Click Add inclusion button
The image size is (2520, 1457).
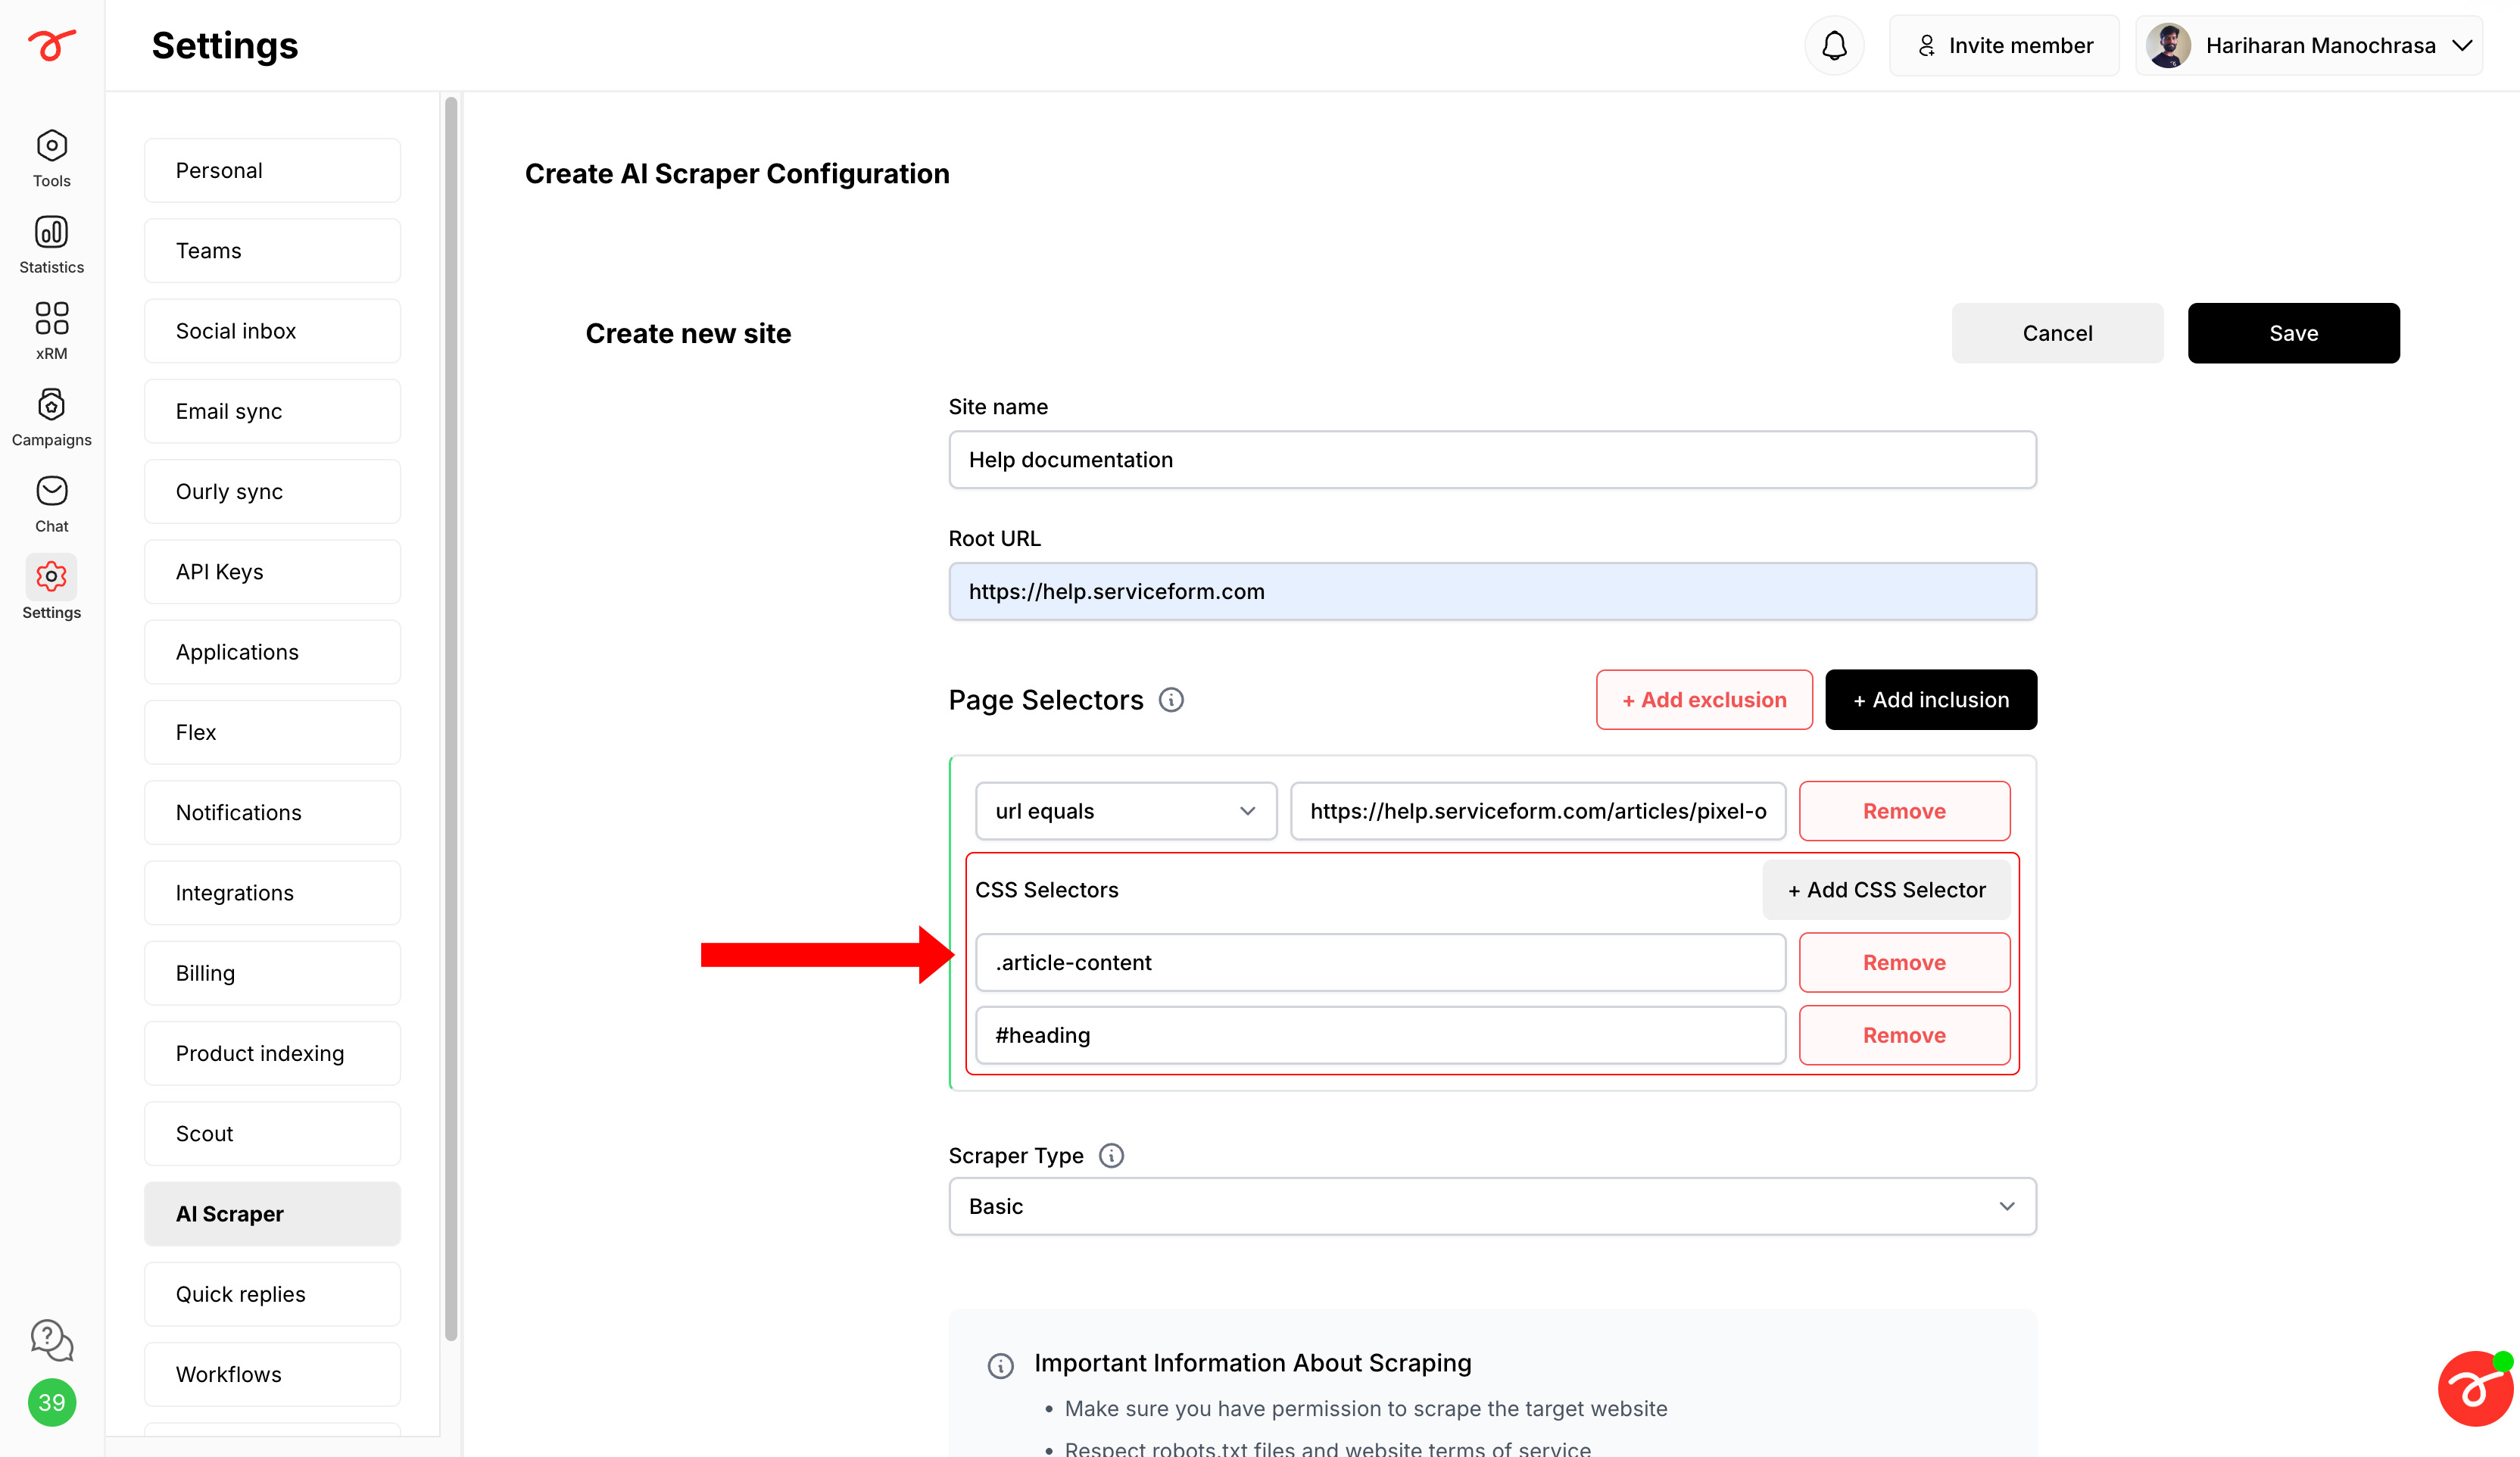click(1931, 700)
